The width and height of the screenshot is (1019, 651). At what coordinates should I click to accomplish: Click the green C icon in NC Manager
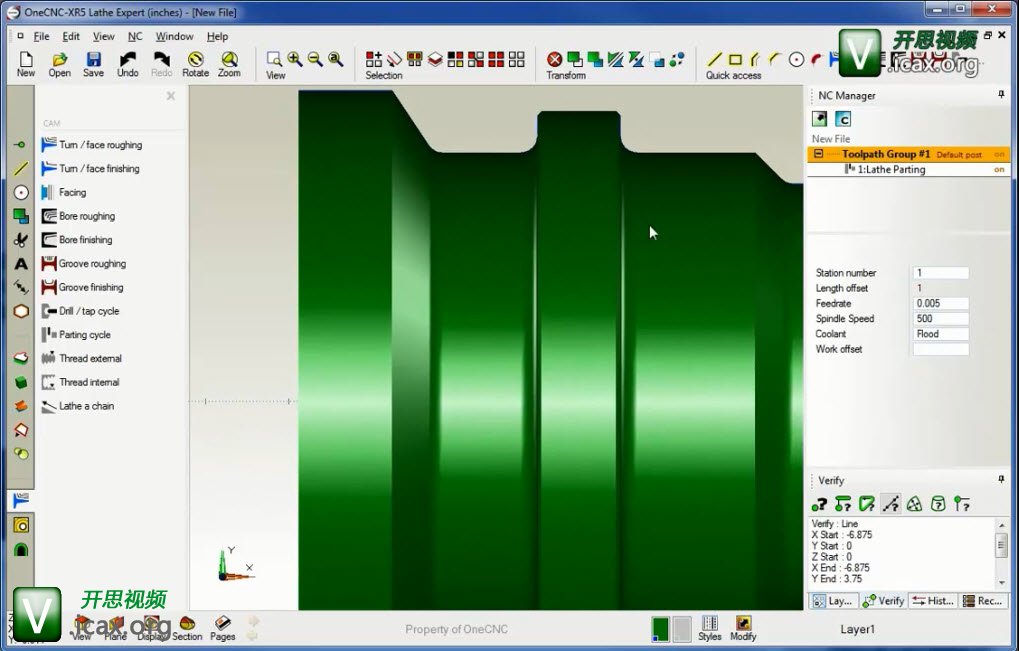tap(843, 119)
